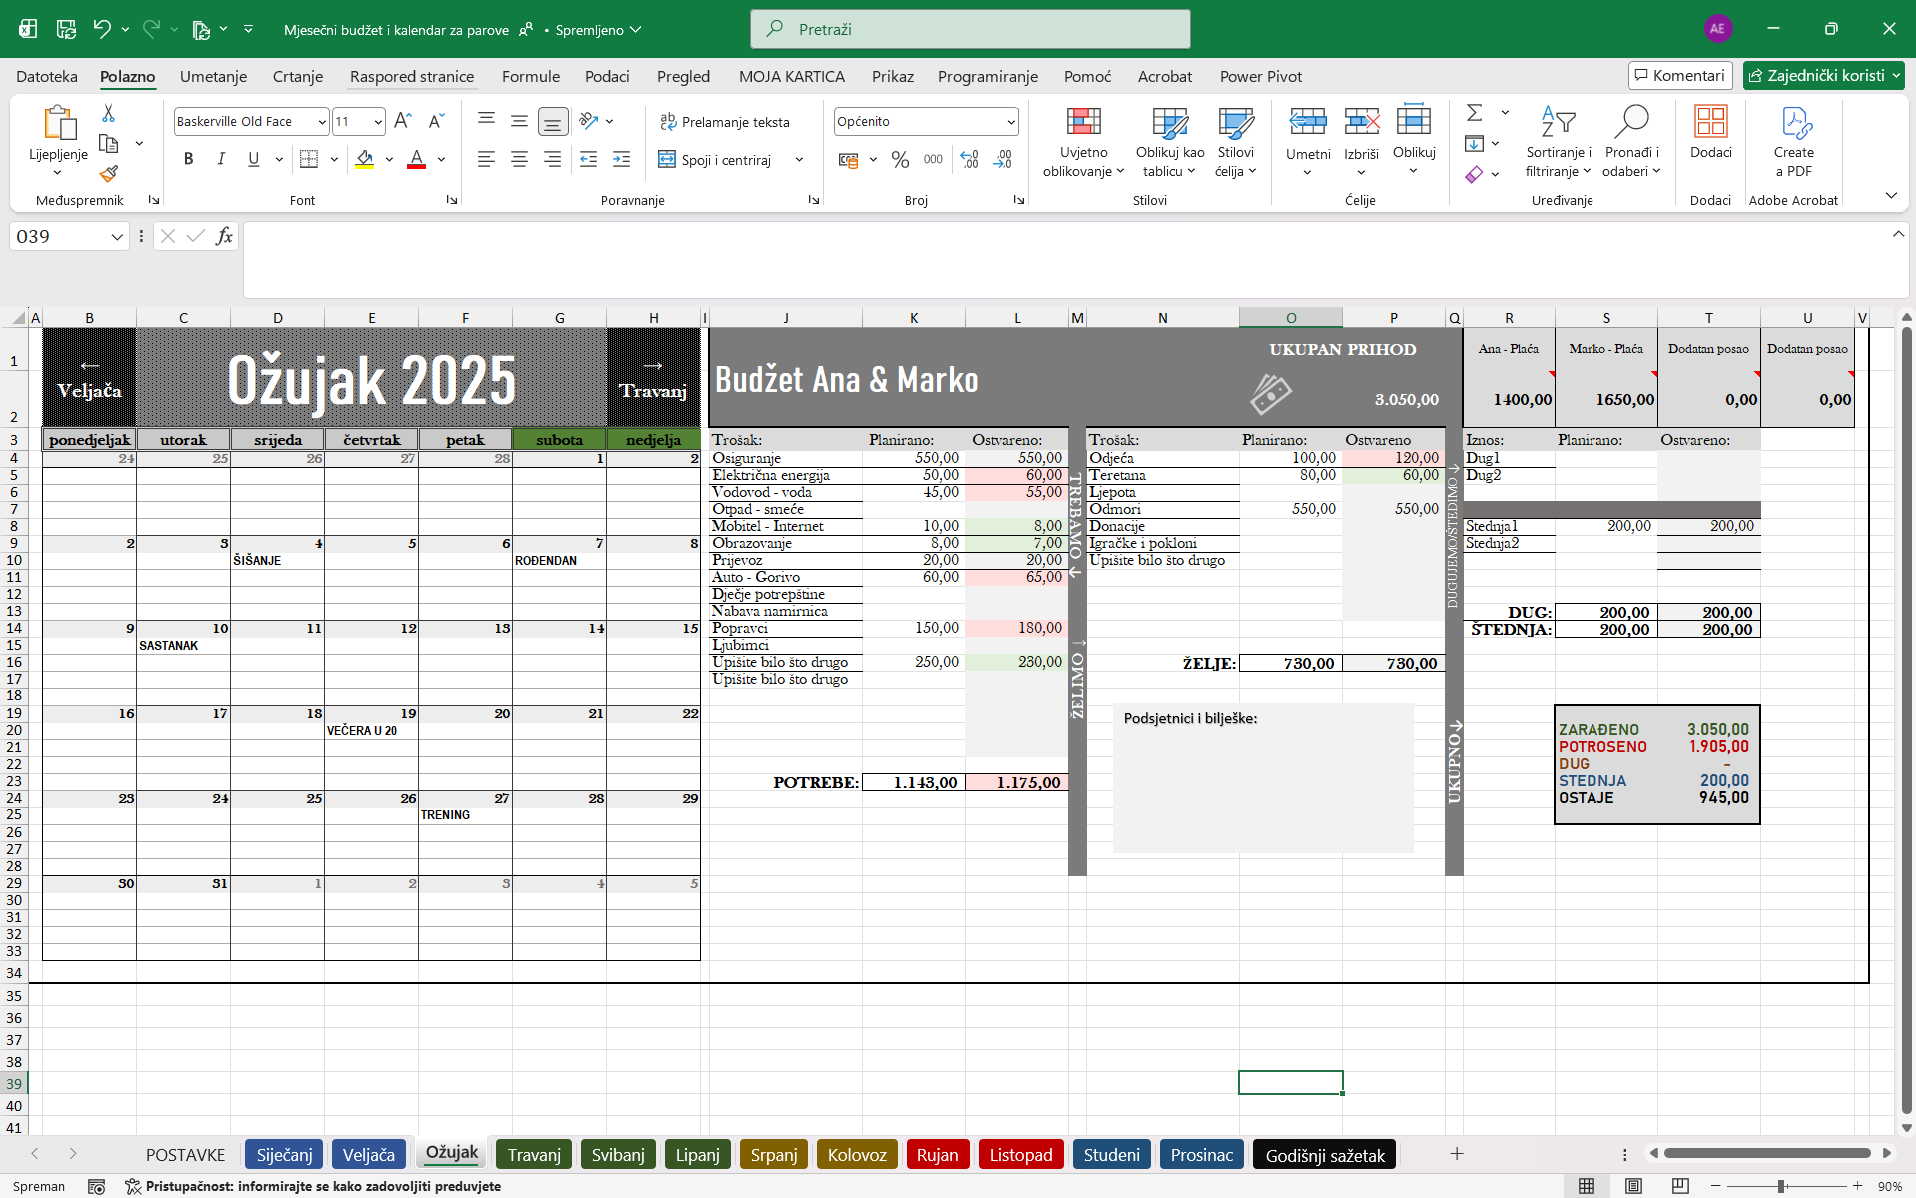The image size is (1916, 1198).
Task: Switch to Travanj sheet tab
Action: pos(534,1155)
